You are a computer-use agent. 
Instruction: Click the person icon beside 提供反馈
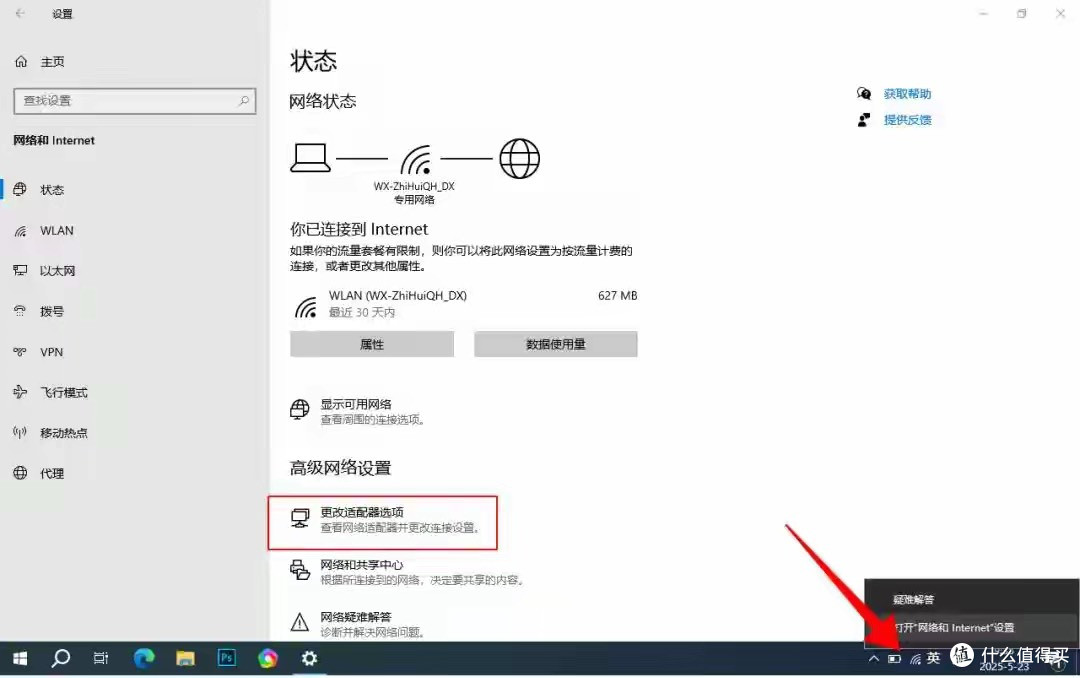coord(863,120)
